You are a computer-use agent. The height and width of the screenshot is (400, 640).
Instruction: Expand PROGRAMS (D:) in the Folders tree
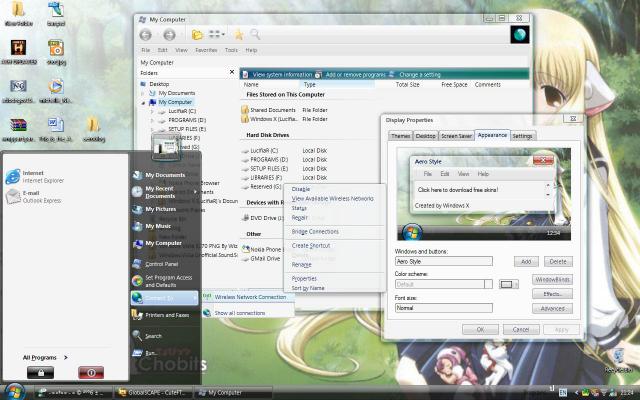coord(152,120)
